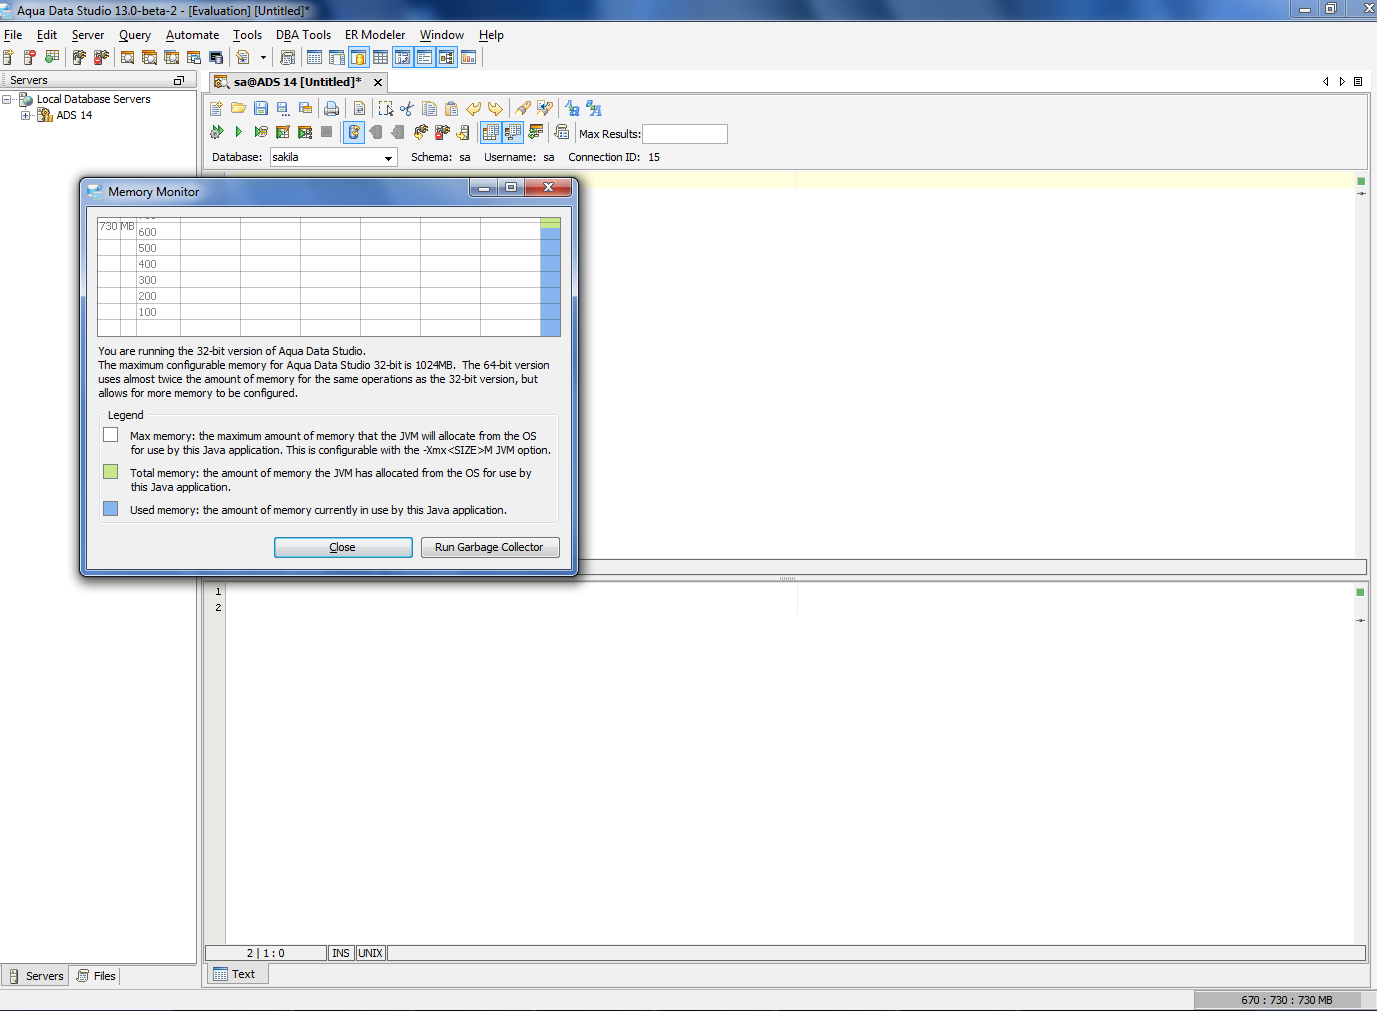Collapse the Local Database Servers node
This screenshot has width=1377, height=1011.
coord(7,99)
